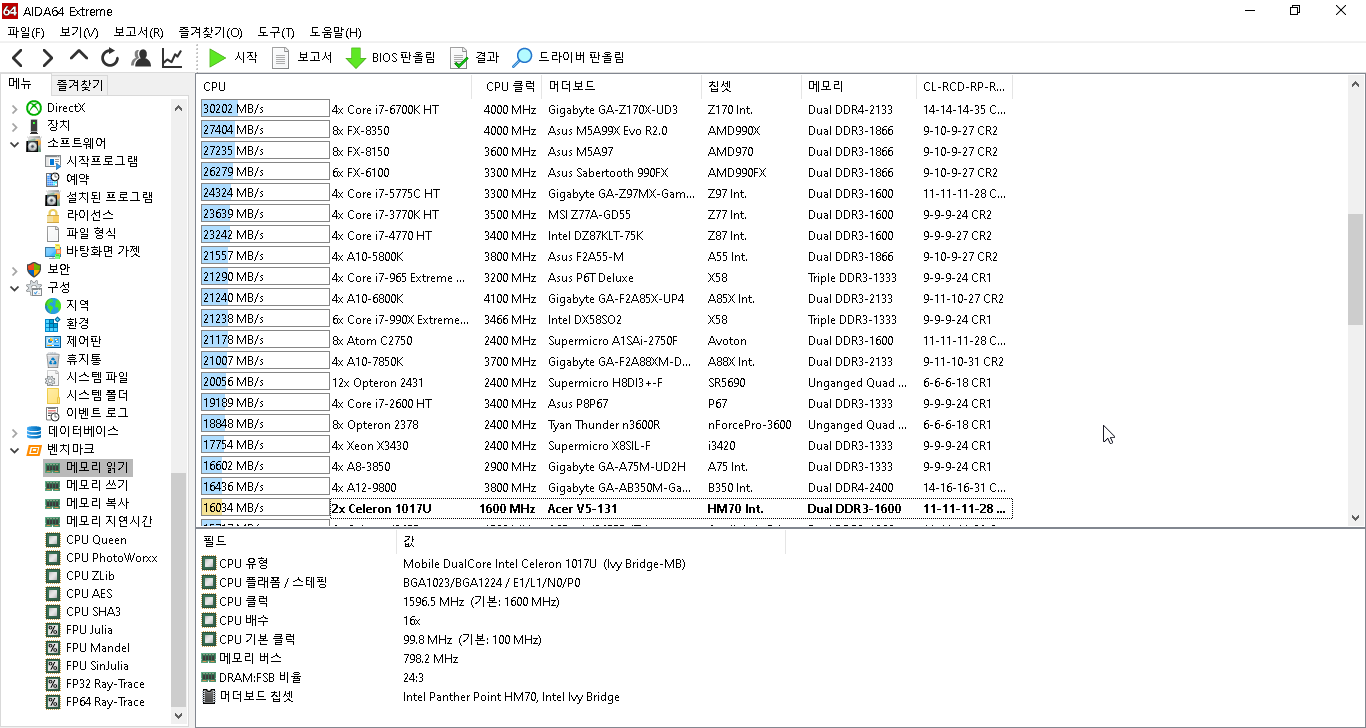Select the 휴지통 recycle bin icon

(53, 359)
